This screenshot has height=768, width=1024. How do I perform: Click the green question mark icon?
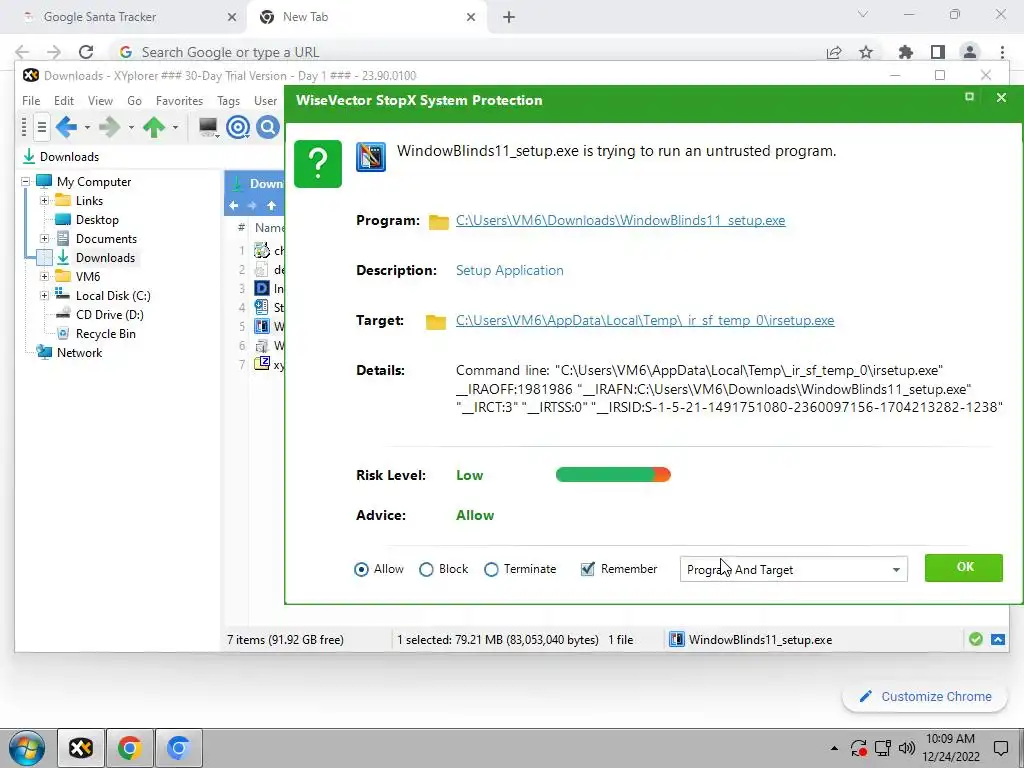(x=318, y=163)
